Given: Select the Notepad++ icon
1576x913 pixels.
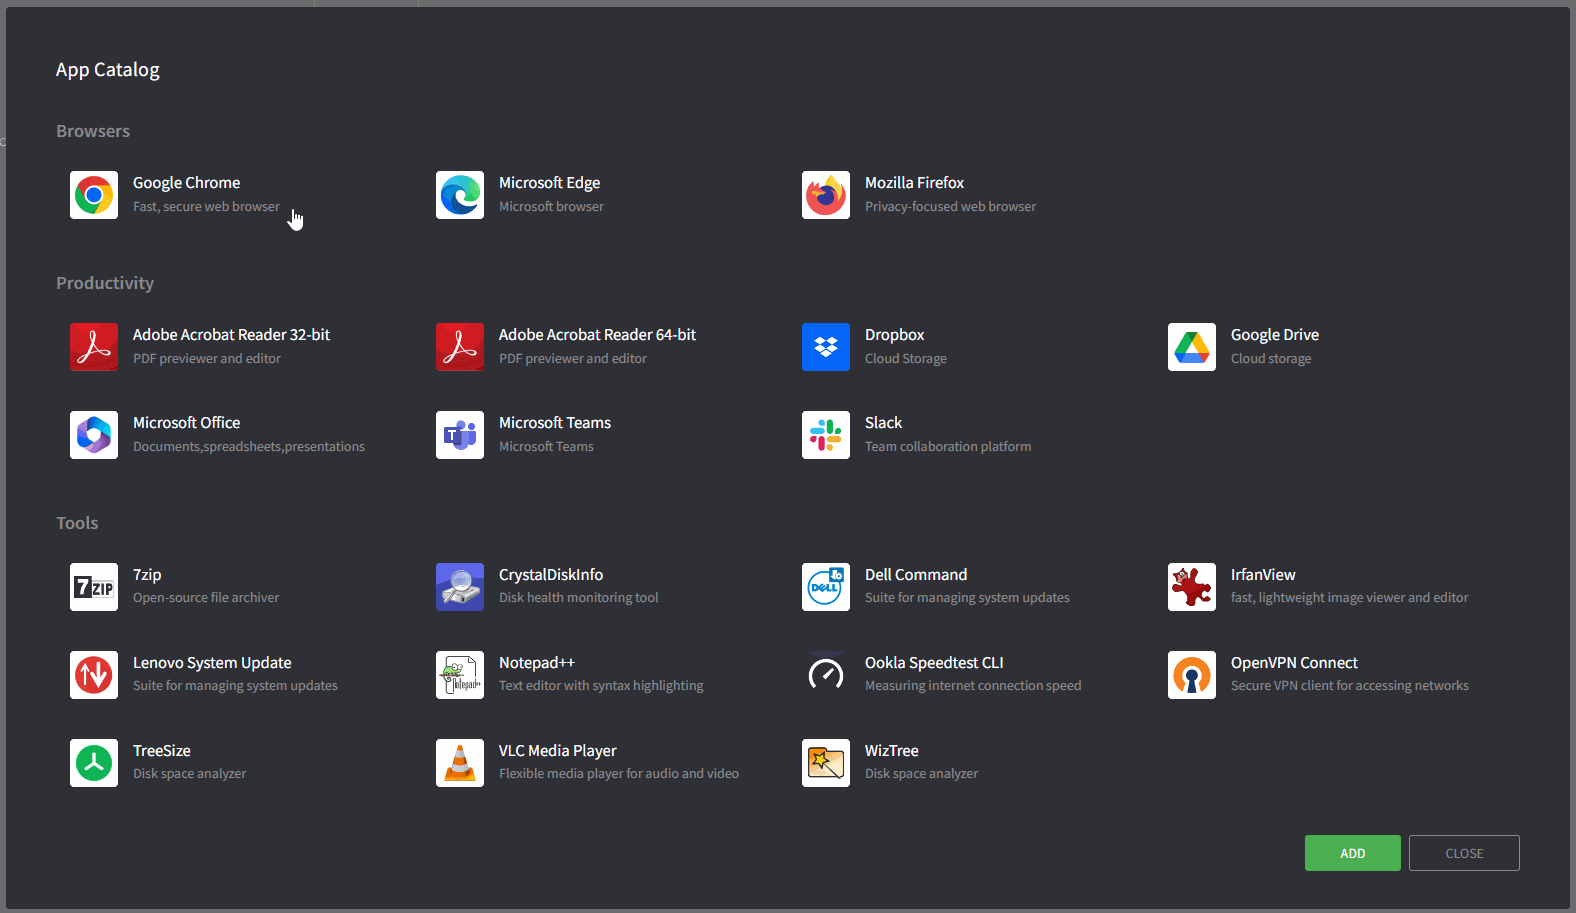Looking at the screenshot, I should point(460,675).
